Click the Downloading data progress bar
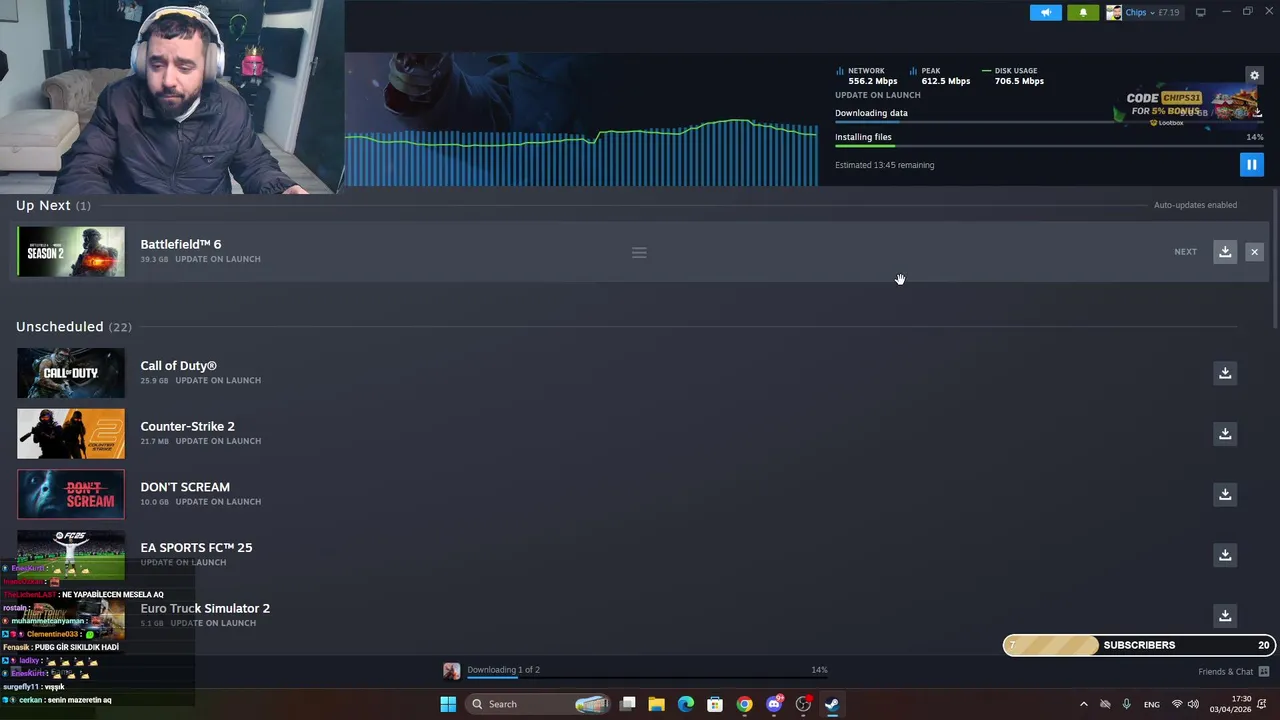1280x720 pixels. click(x=1049, y=122)
